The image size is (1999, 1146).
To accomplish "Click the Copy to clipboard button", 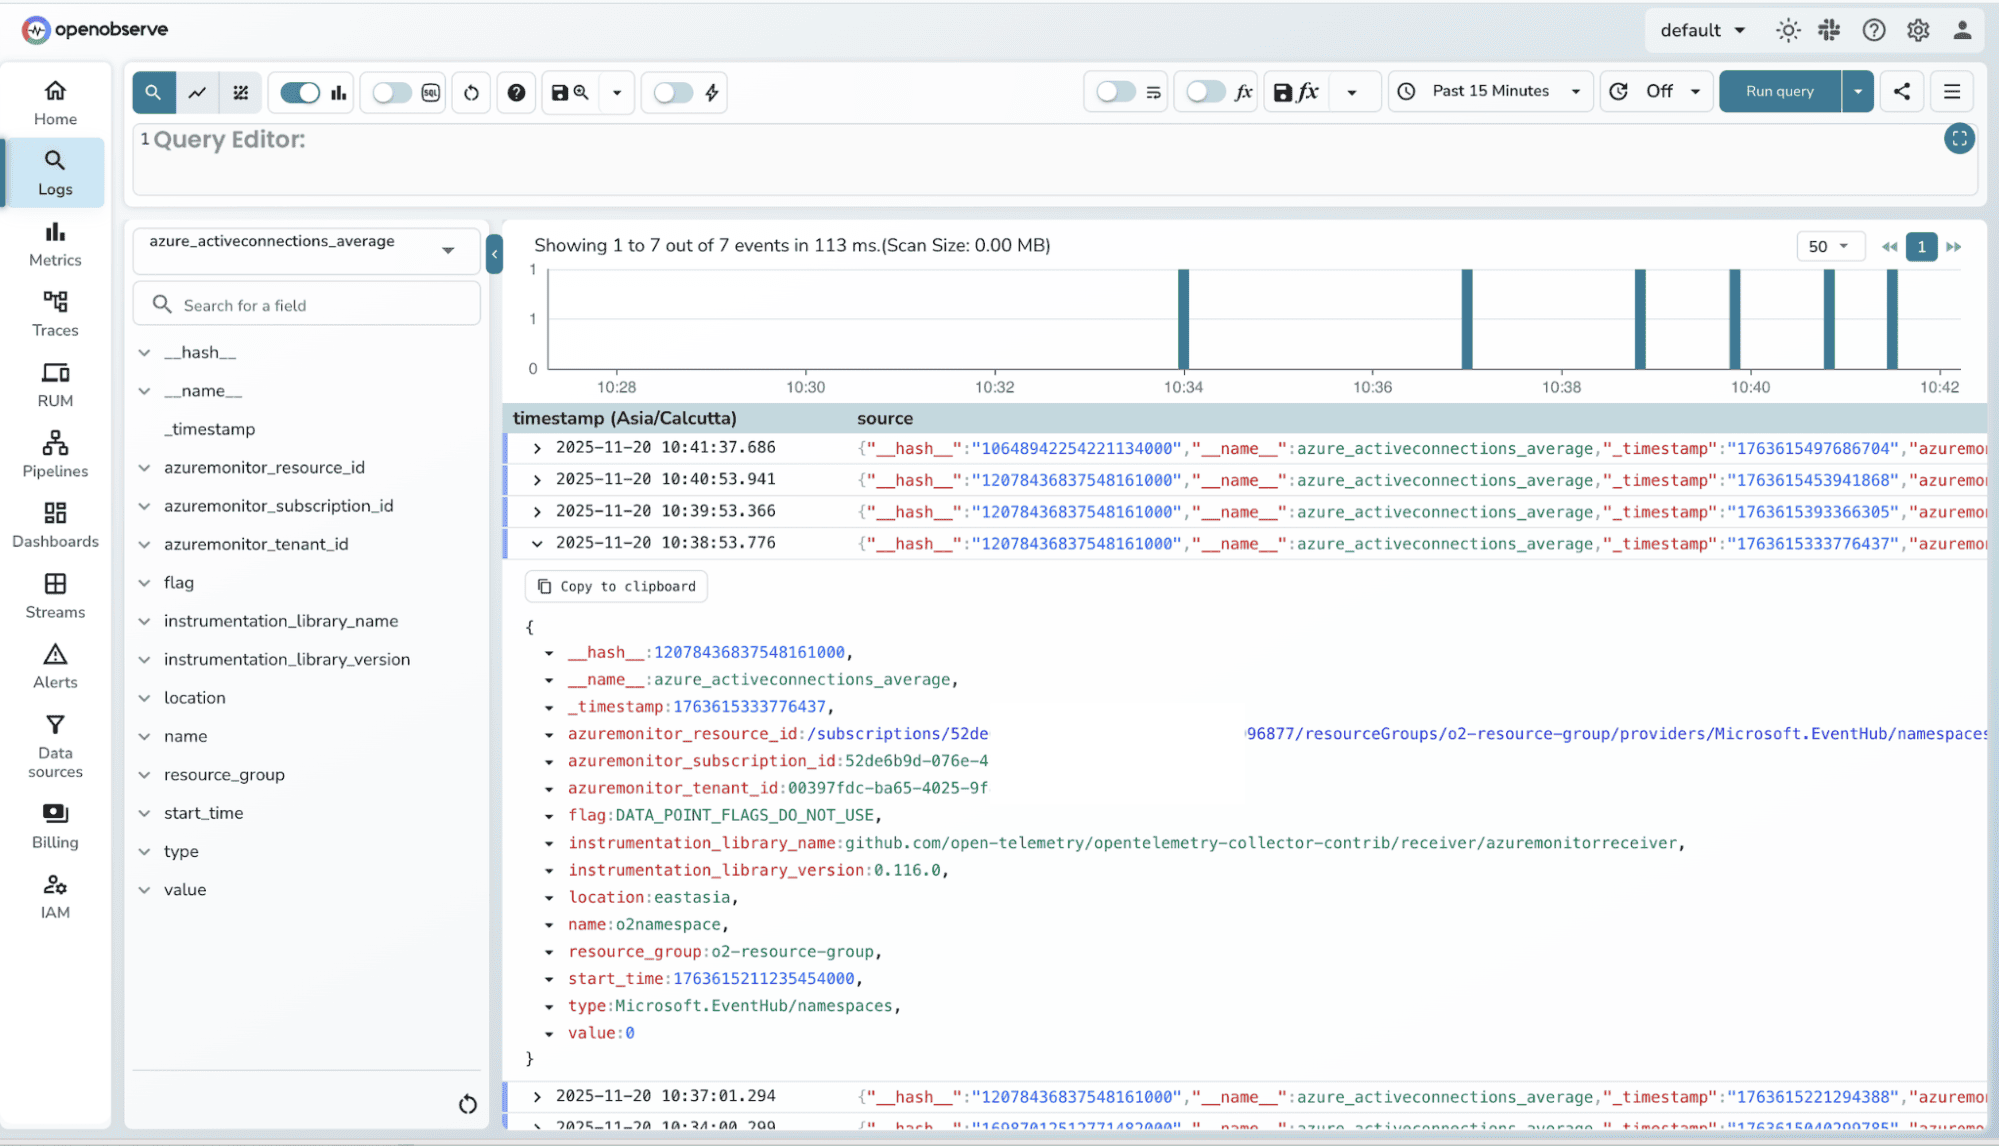I will (x=615, y=586).
